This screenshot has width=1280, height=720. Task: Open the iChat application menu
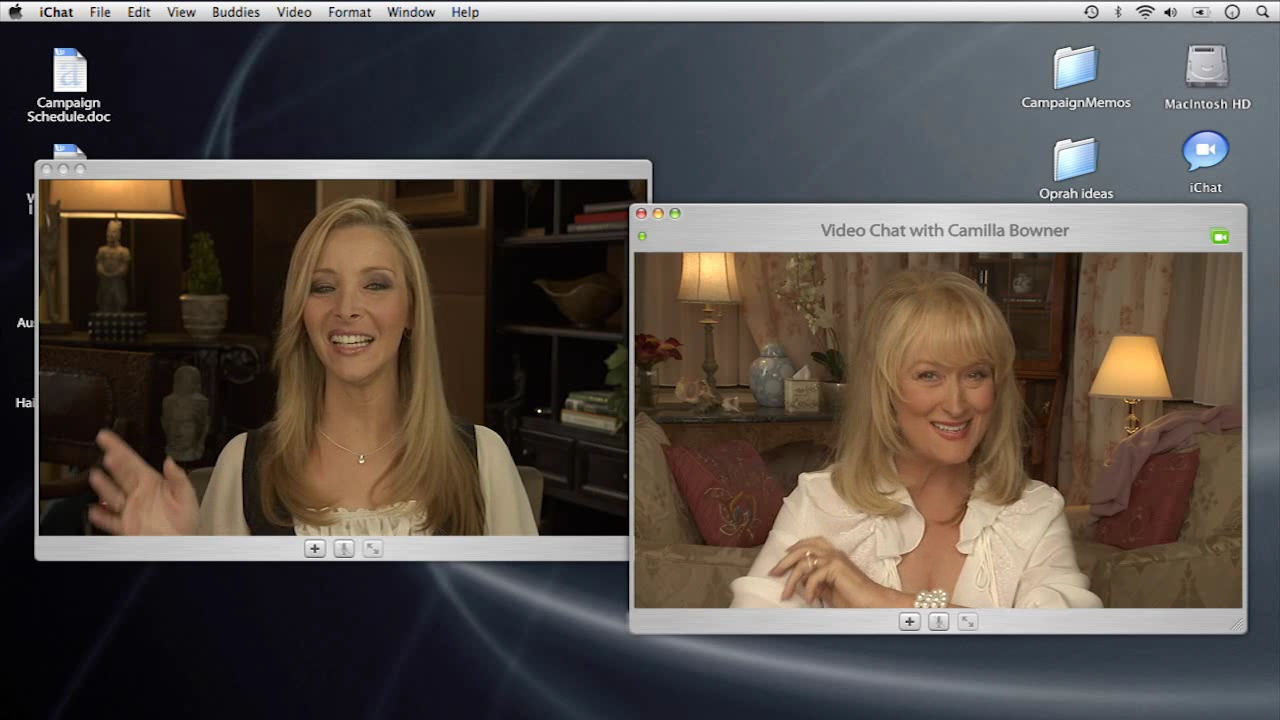click(56, 12)
